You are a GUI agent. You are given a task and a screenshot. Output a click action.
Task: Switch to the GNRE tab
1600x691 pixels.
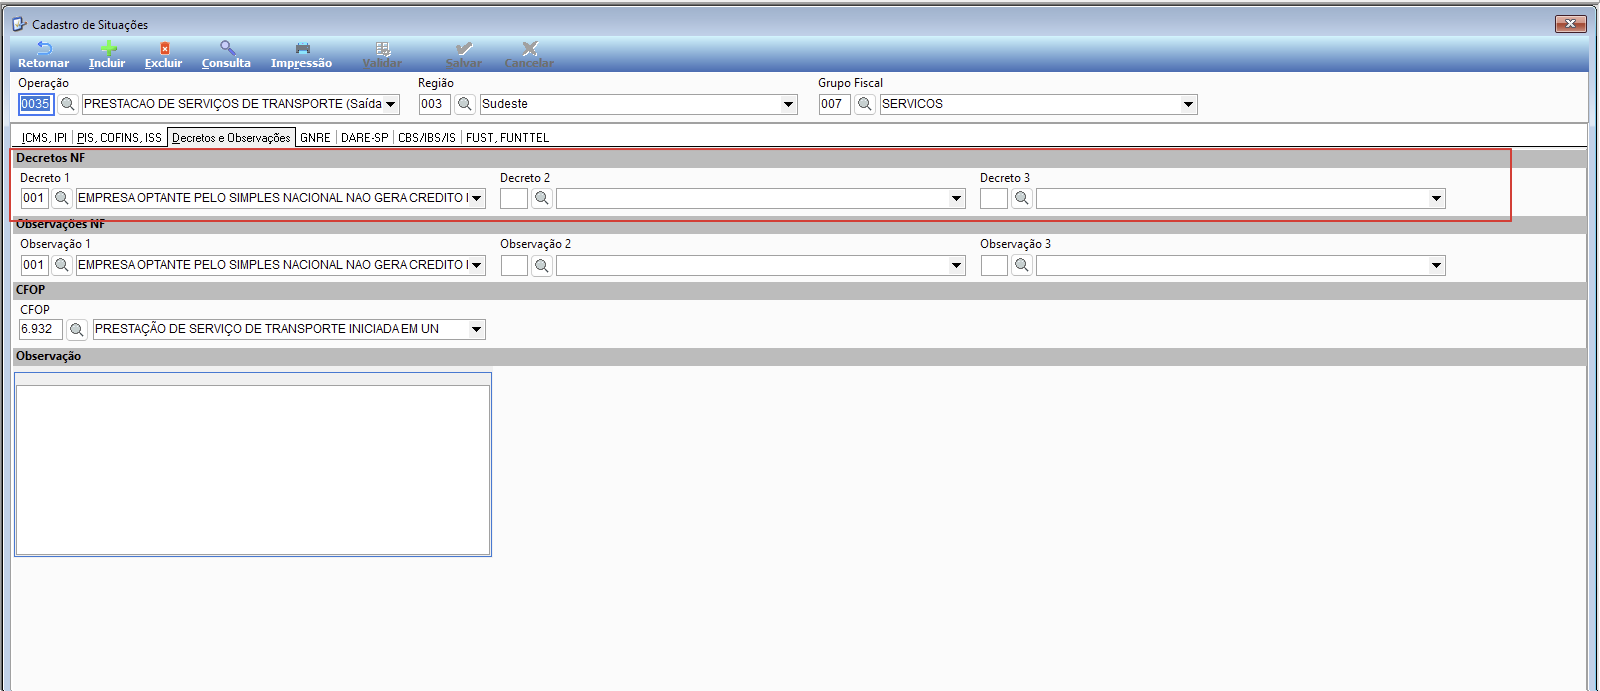pyautogui.click(x=315, y=138)
